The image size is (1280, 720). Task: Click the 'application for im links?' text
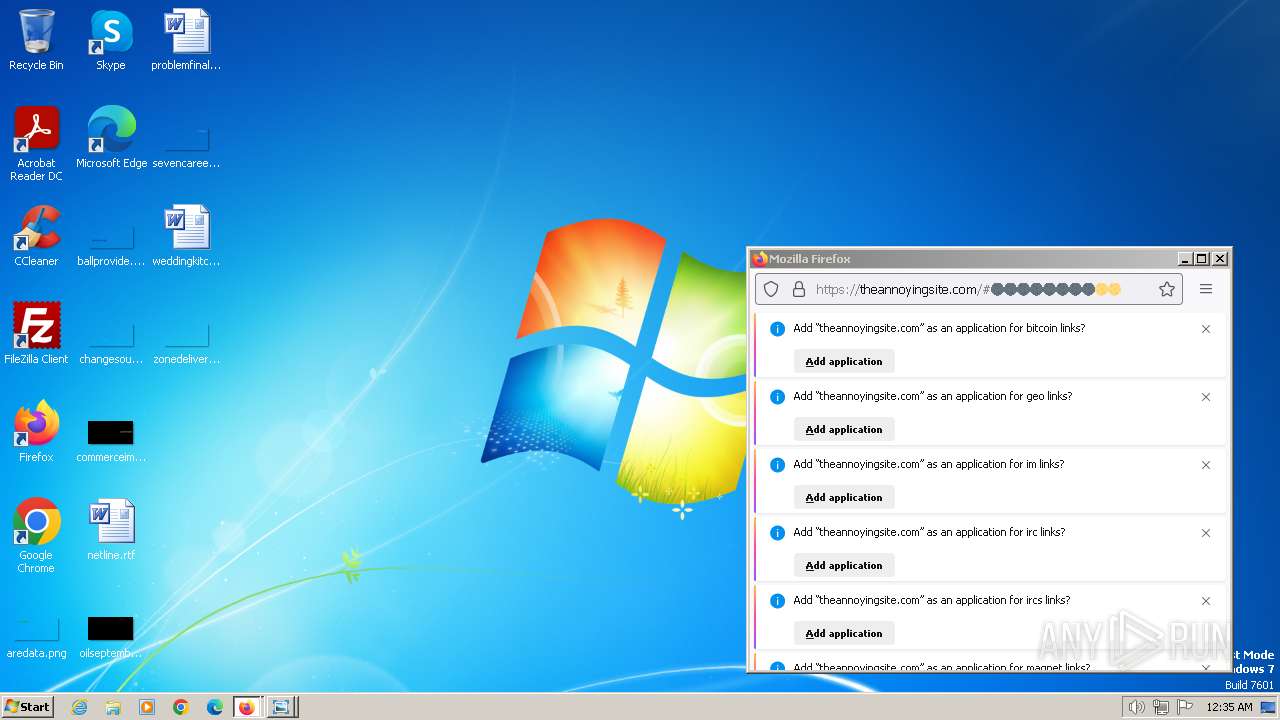[x=1004, y=464]
